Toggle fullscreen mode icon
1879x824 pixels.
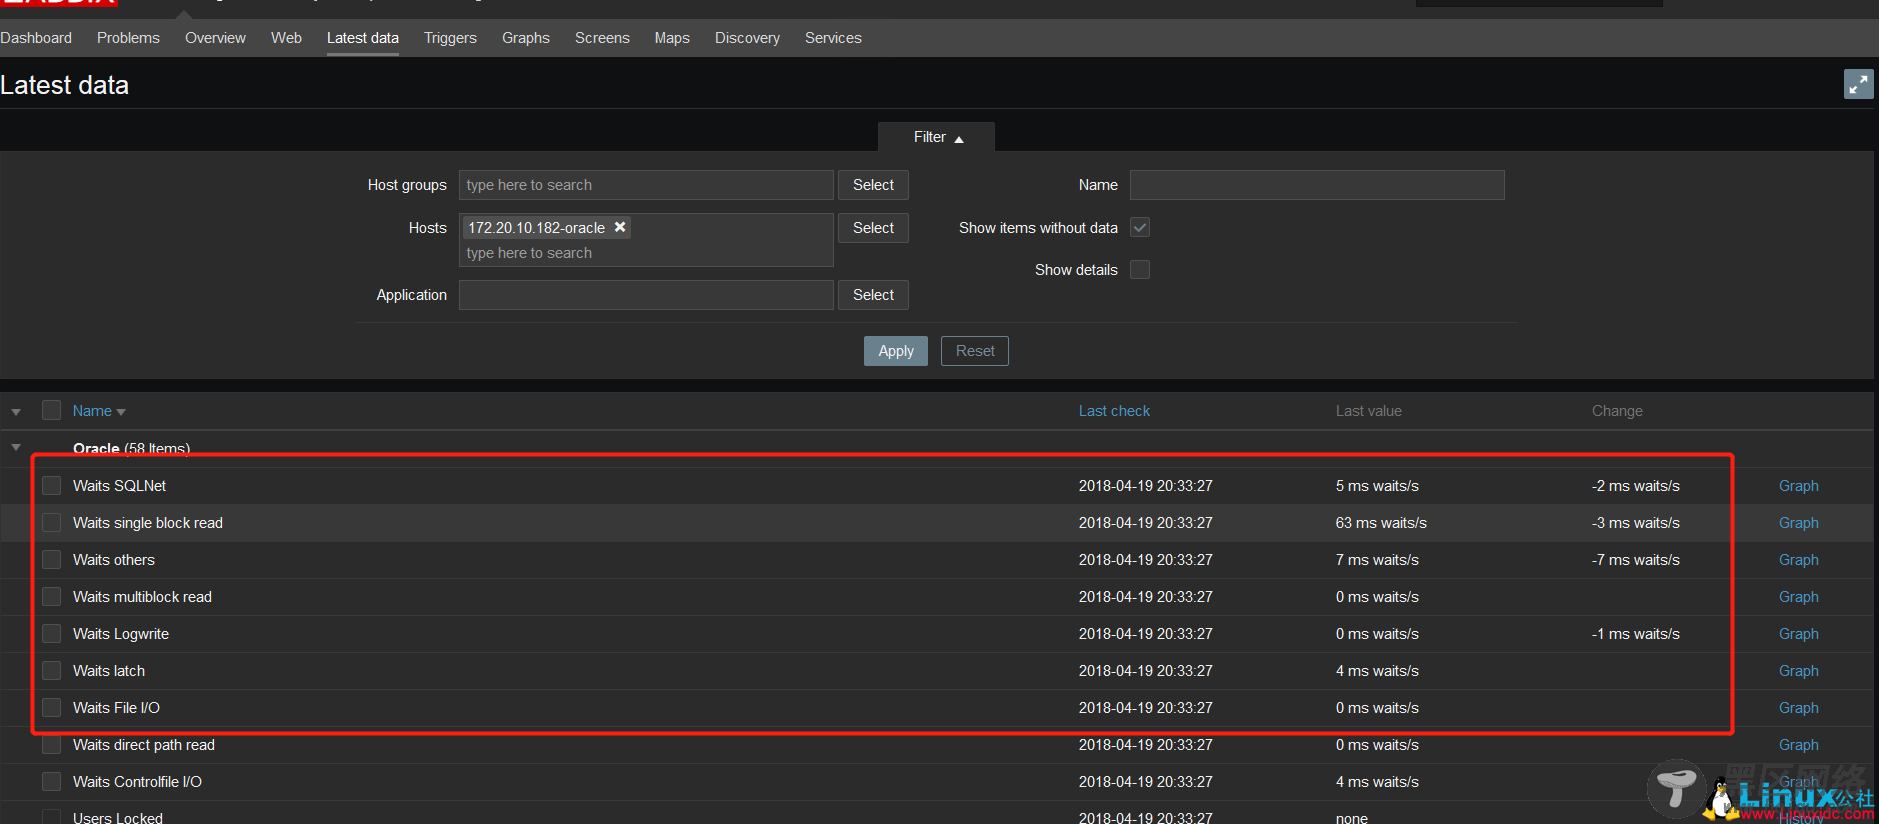(x=1858, y=84)
